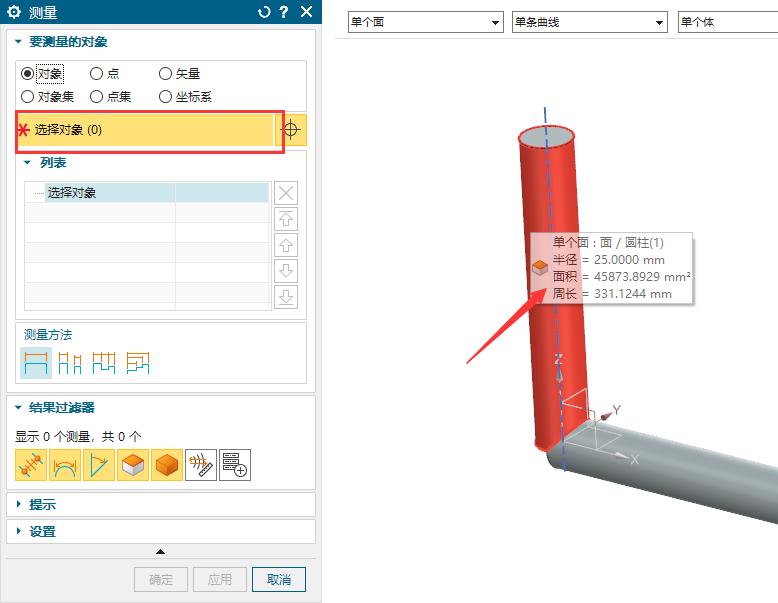Reset the measure dialog with the reset icon
This screenshot has width=778, height=603.
[x=264, y=12]
